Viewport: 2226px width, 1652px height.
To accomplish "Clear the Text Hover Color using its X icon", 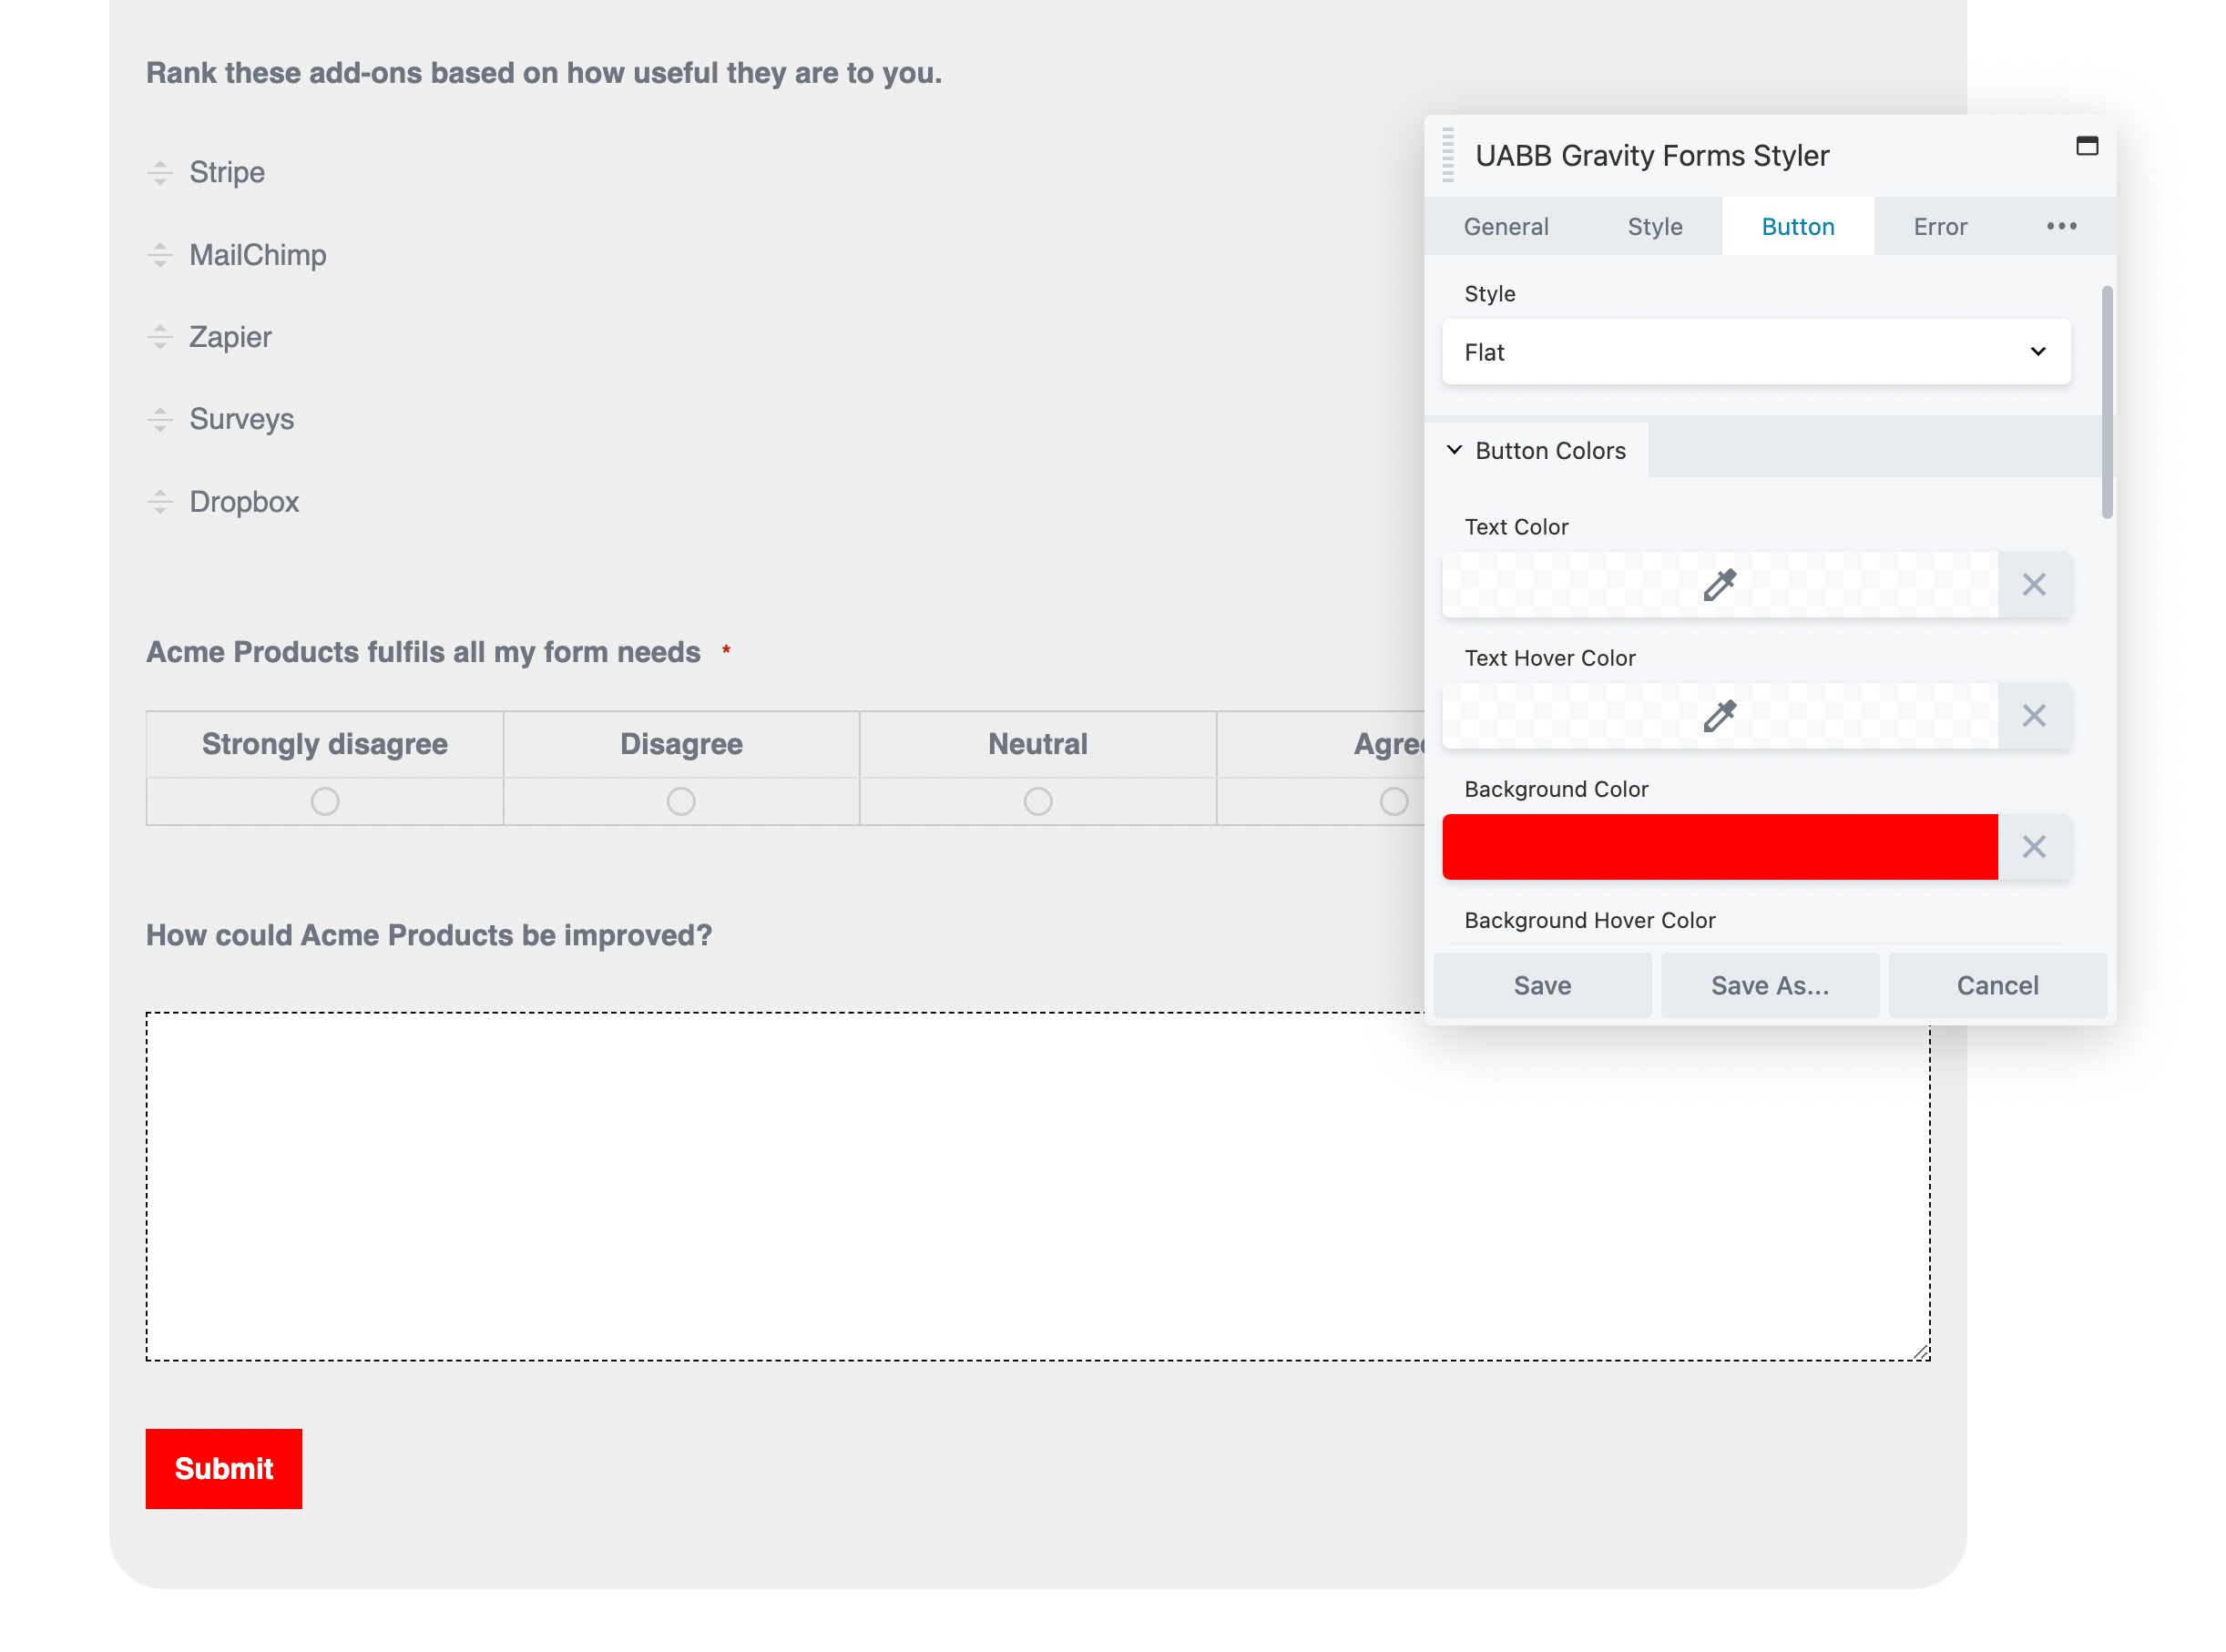I will (2034, 716).
